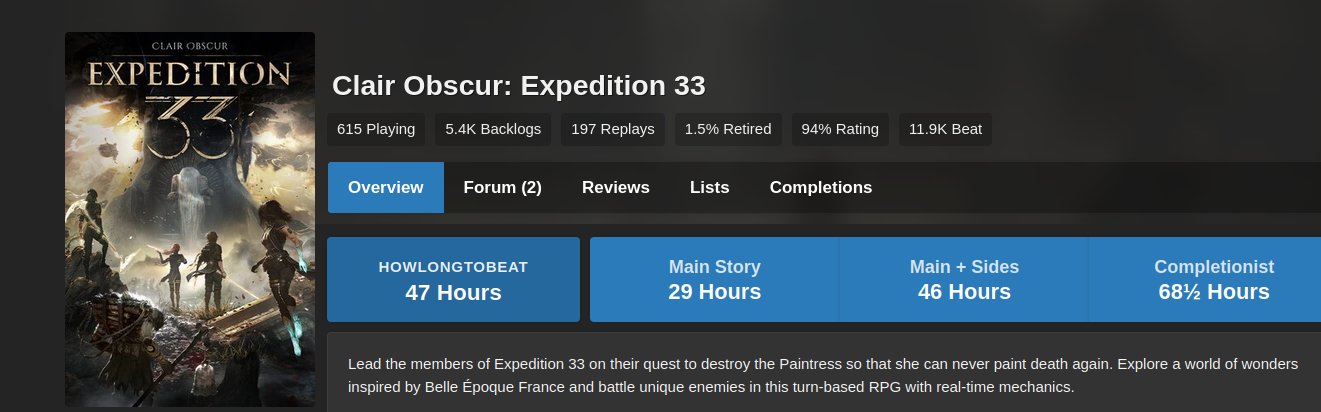The height and width of the screenshot is (412, 1321).
Task: Open the Forum (2) tab
Action: pos(503,187)
